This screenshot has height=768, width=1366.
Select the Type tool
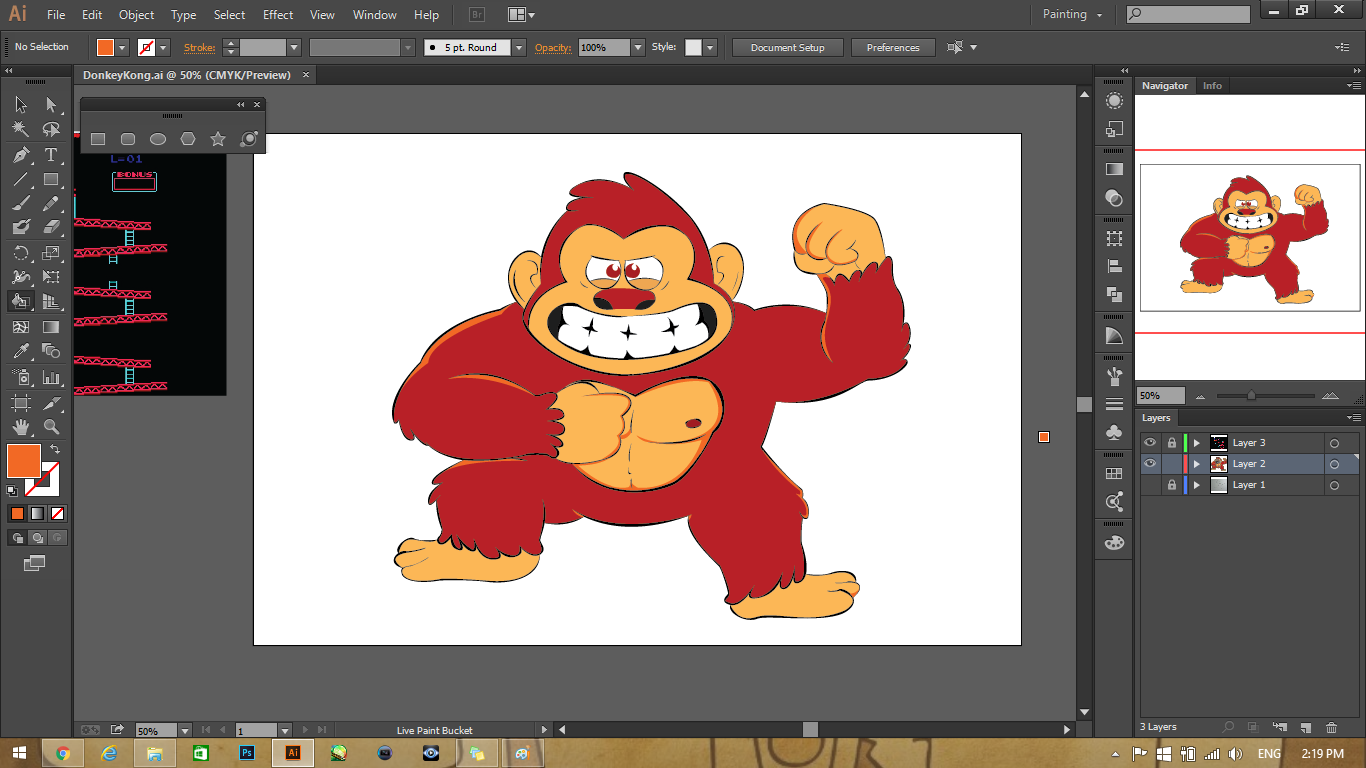click(51, 155)
